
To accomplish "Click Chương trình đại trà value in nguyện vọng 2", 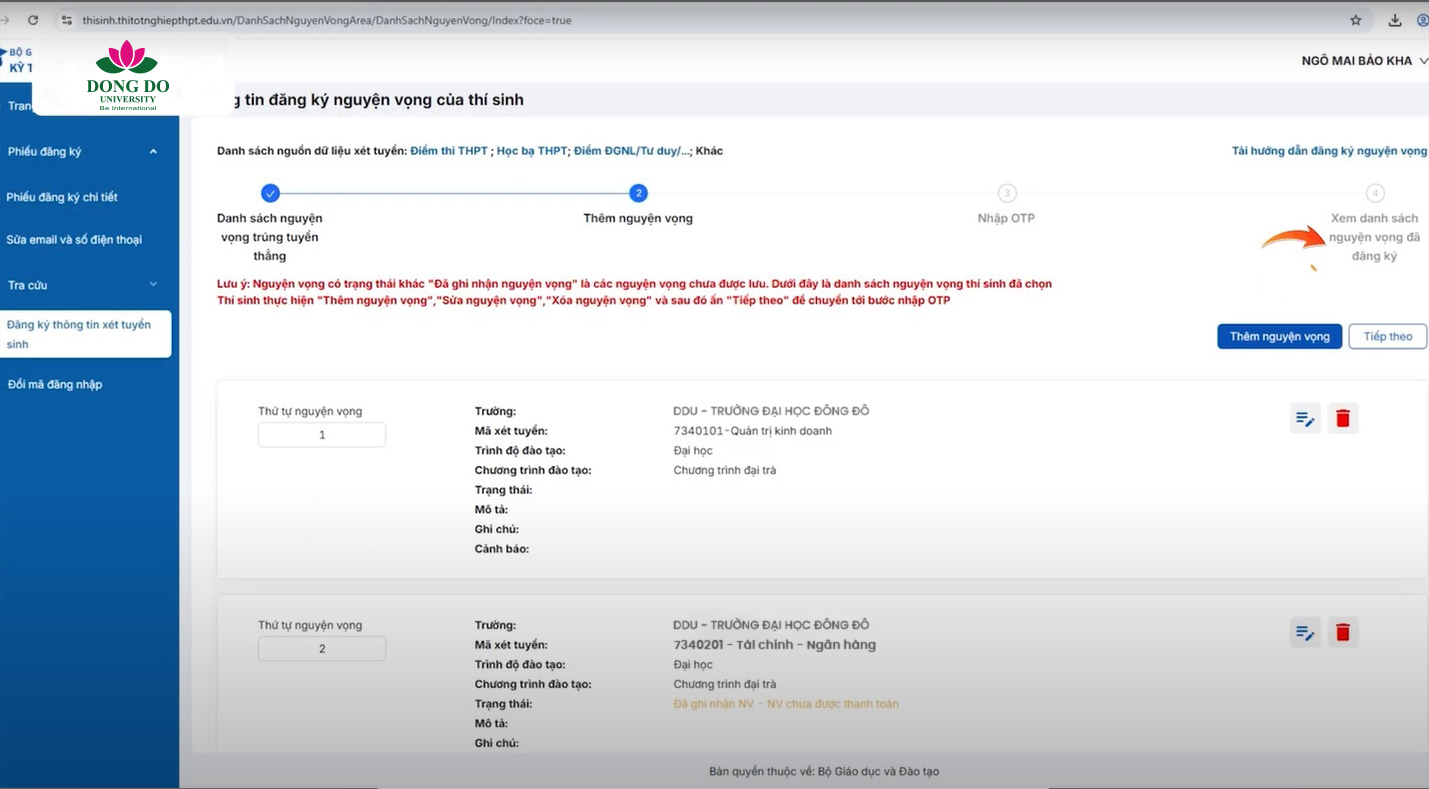I will [x=725, y=684].
